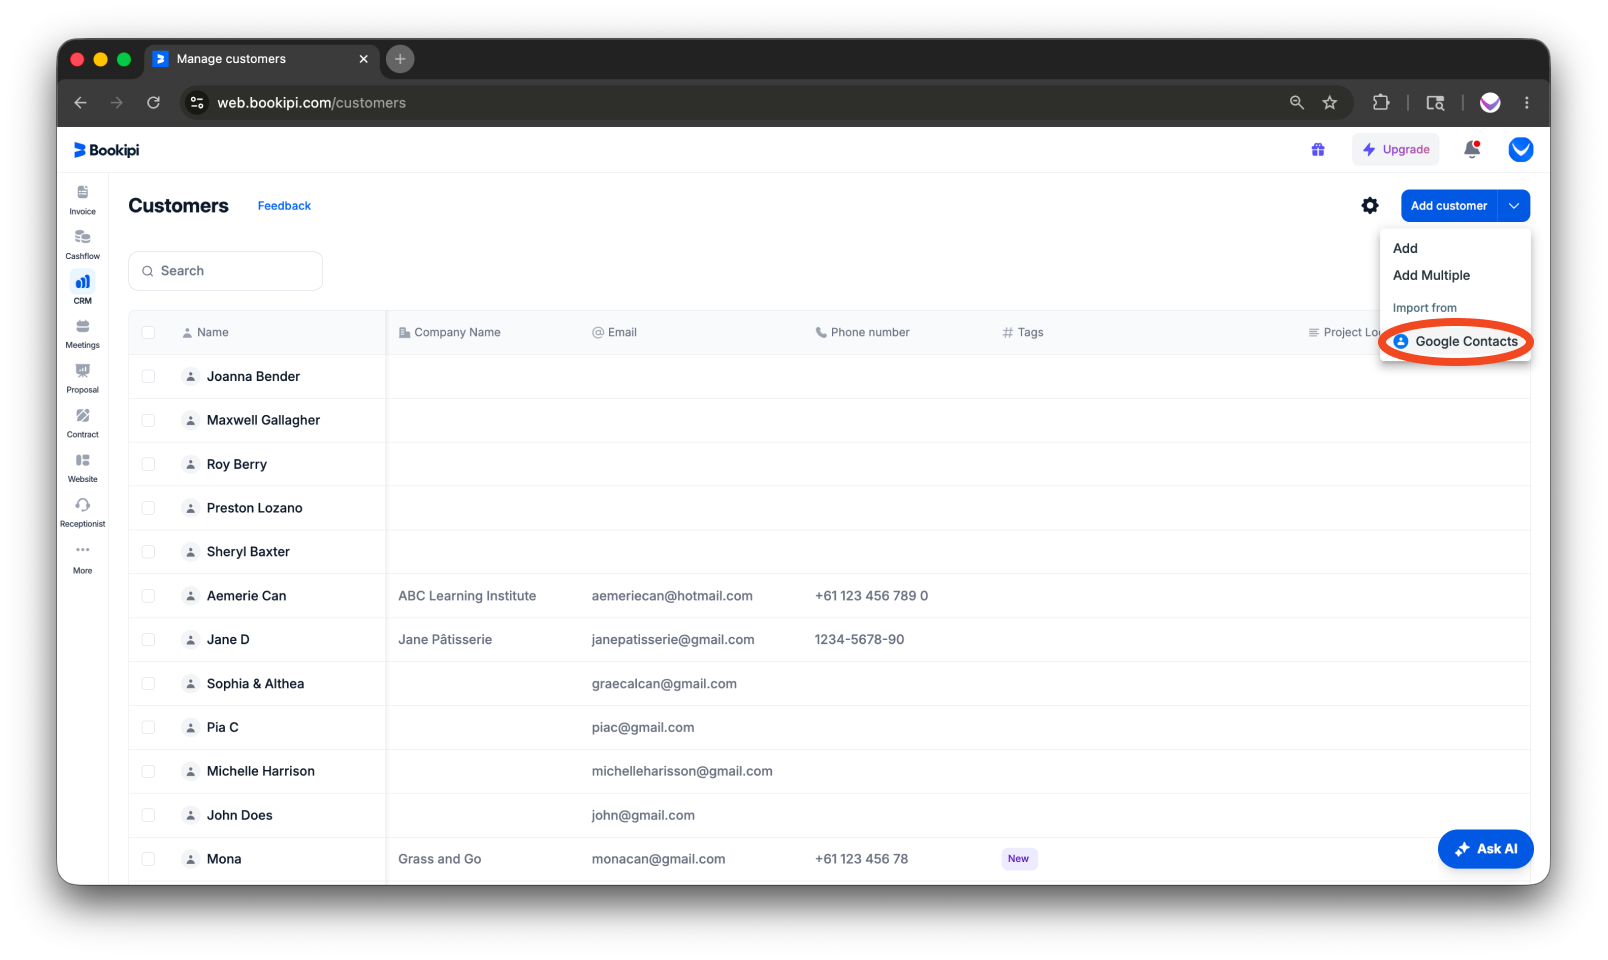Check the Mona row checkbox
The width and height of the screenshot is (1608, 960).
[x=148, y=859]
